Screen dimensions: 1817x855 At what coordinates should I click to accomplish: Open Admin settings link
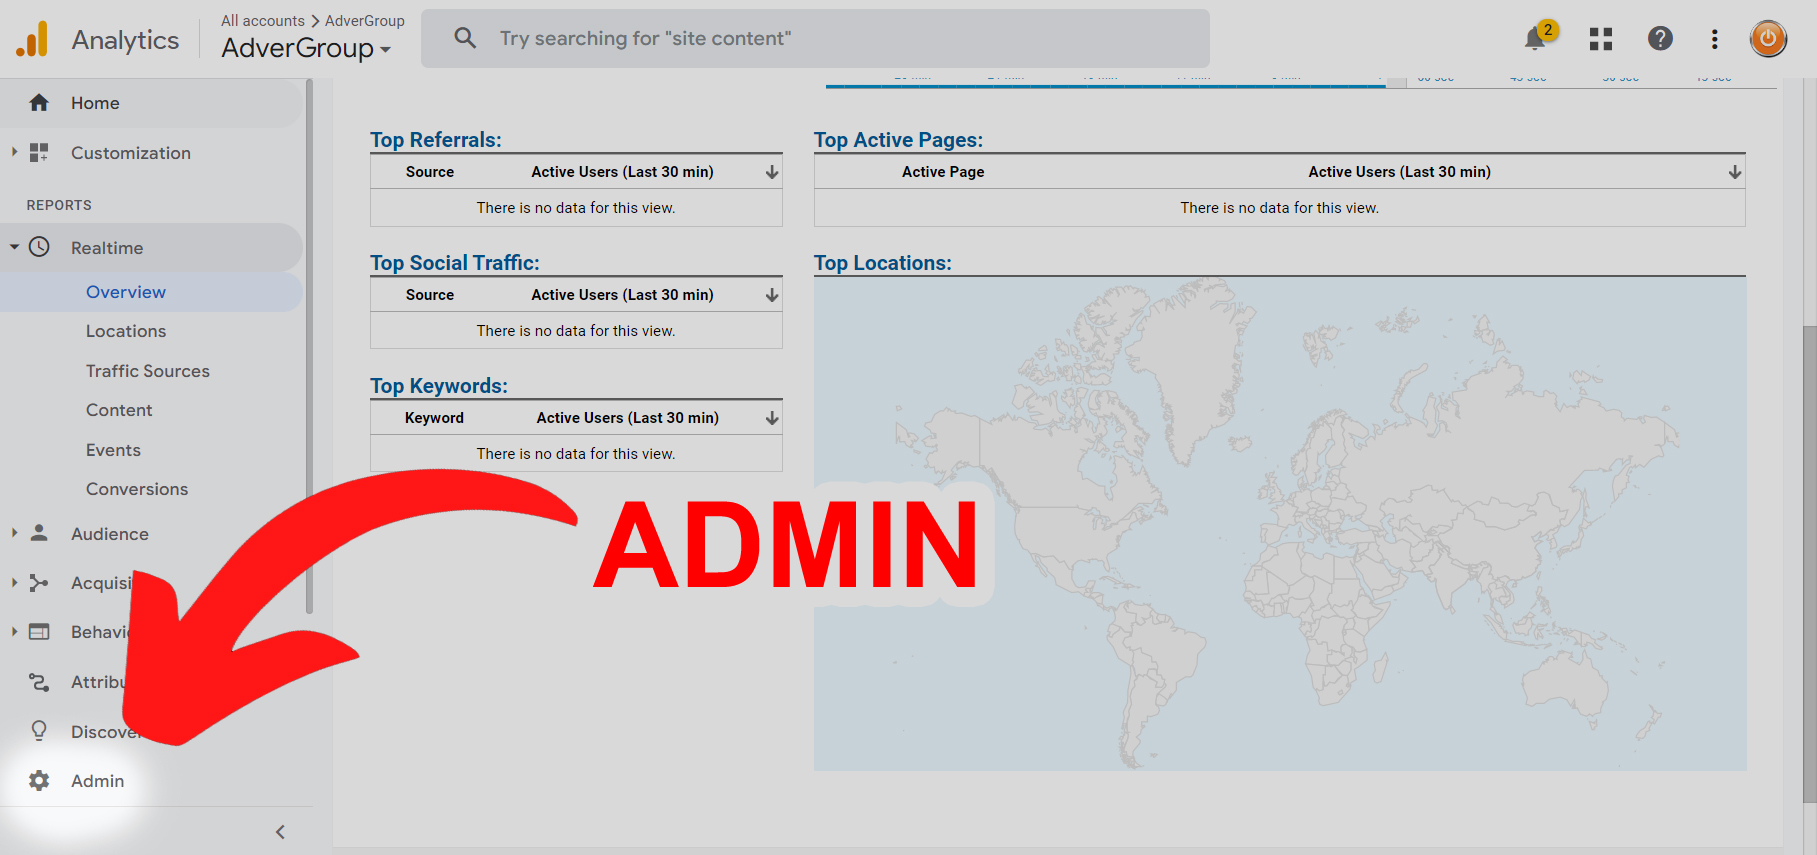98,781
